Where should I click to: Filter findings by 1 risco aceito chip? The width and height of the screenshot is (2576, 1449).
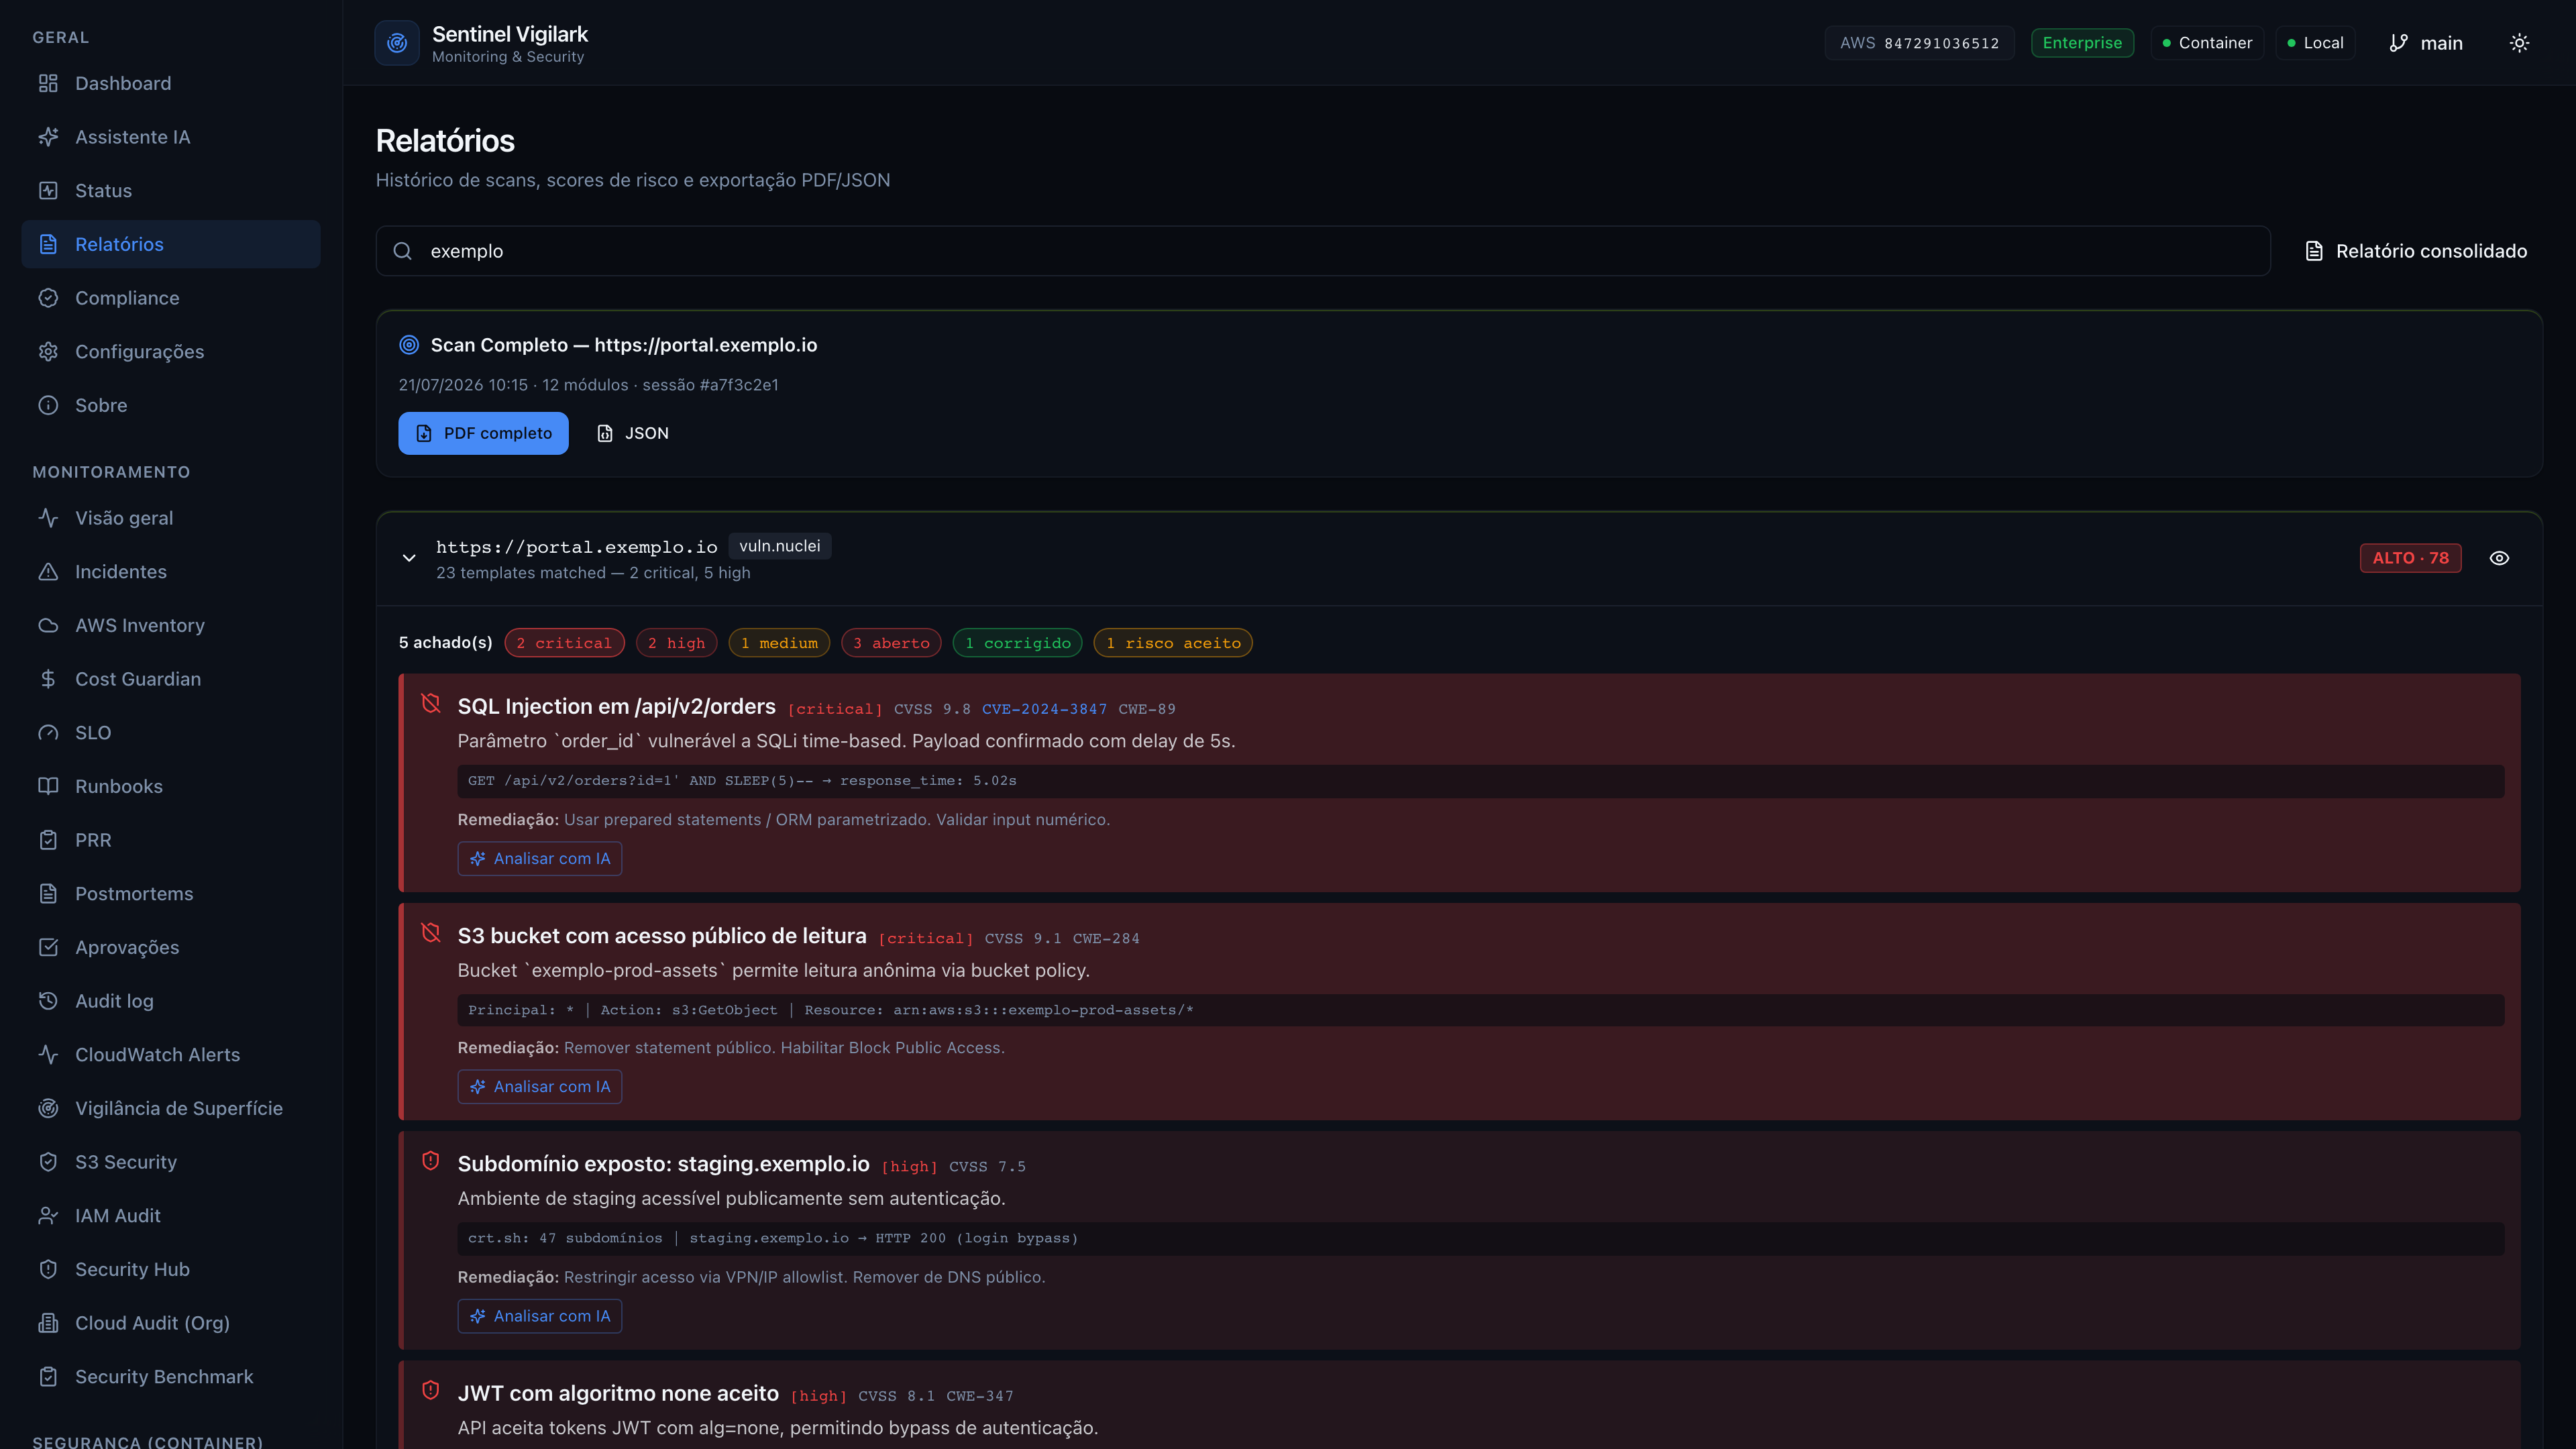pyautogui.click(x=1173, y=643)
